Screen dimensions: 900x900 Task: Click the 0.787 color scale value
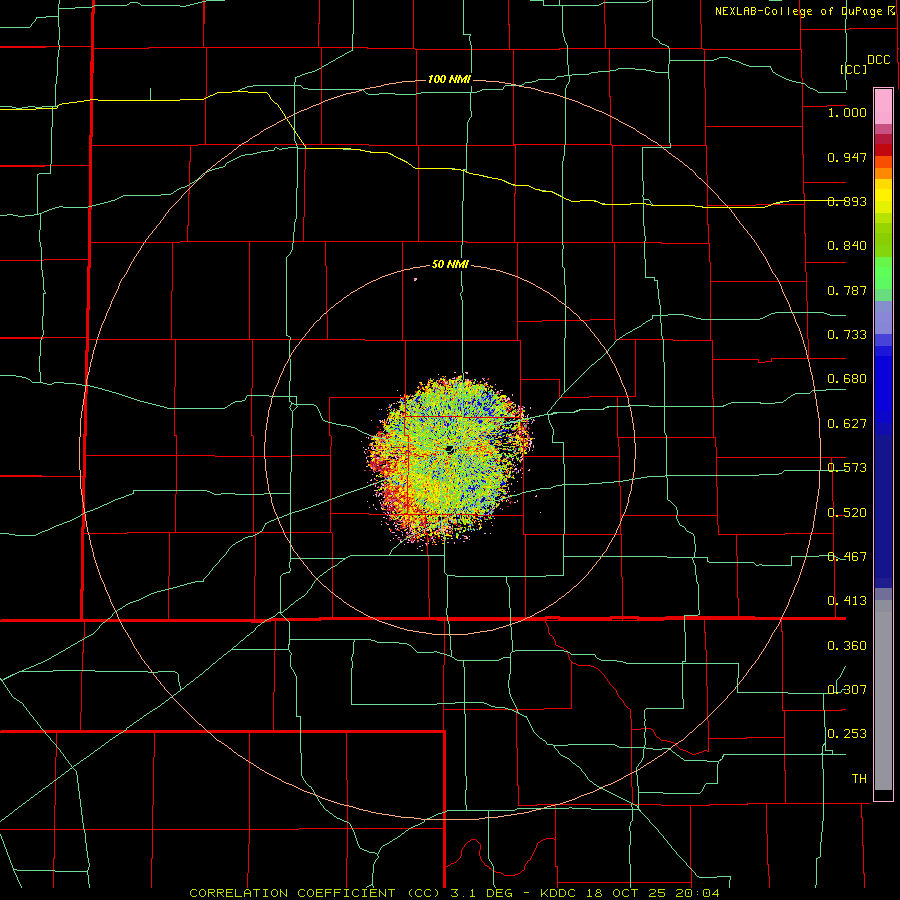(847, 290)
